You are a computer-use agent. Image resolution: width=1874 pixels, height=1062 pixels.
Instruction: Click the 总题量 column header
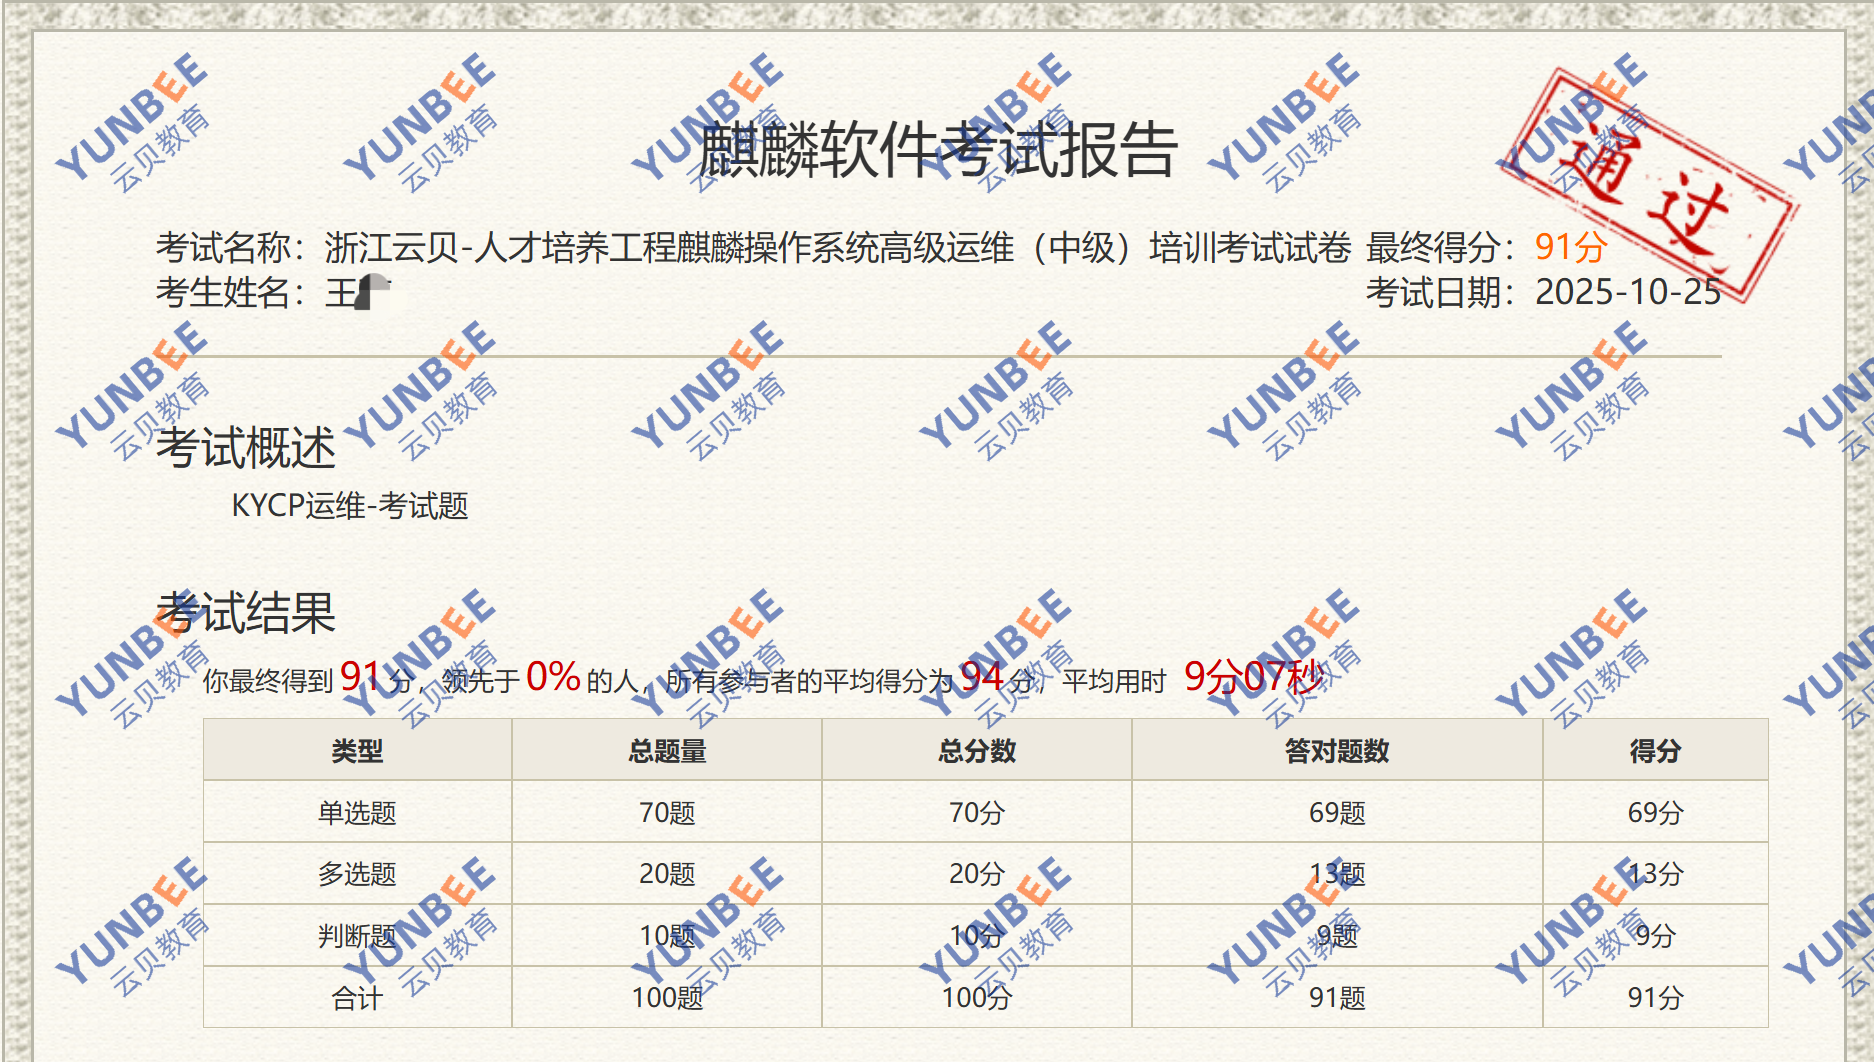click(667, 751)
